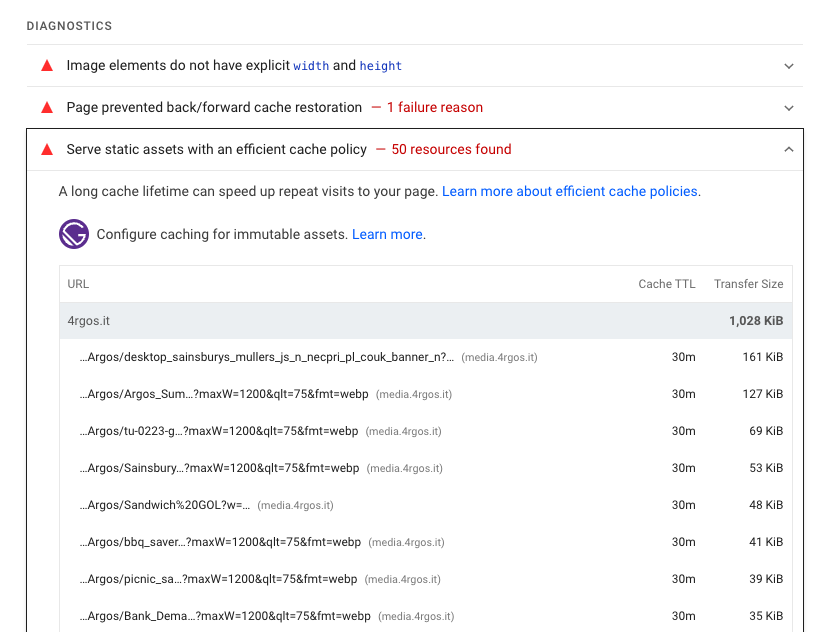Click the 1,028 KiB total transfer size

pos(756,321)
